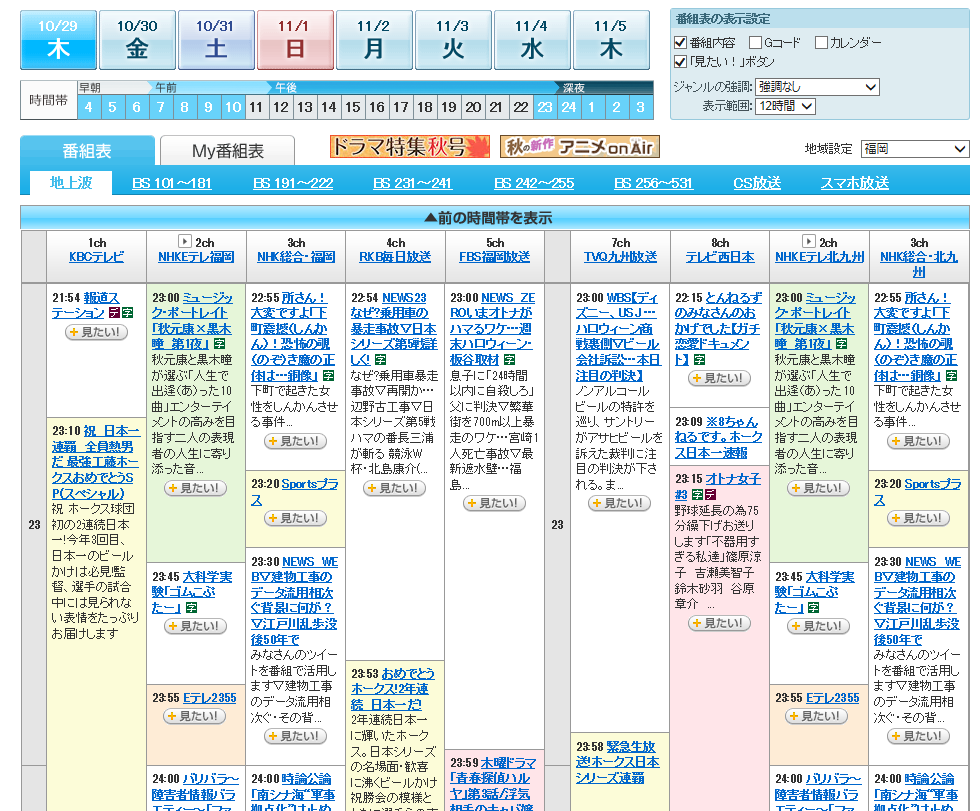Switch to the 番組表 tab

pos(87,151)
